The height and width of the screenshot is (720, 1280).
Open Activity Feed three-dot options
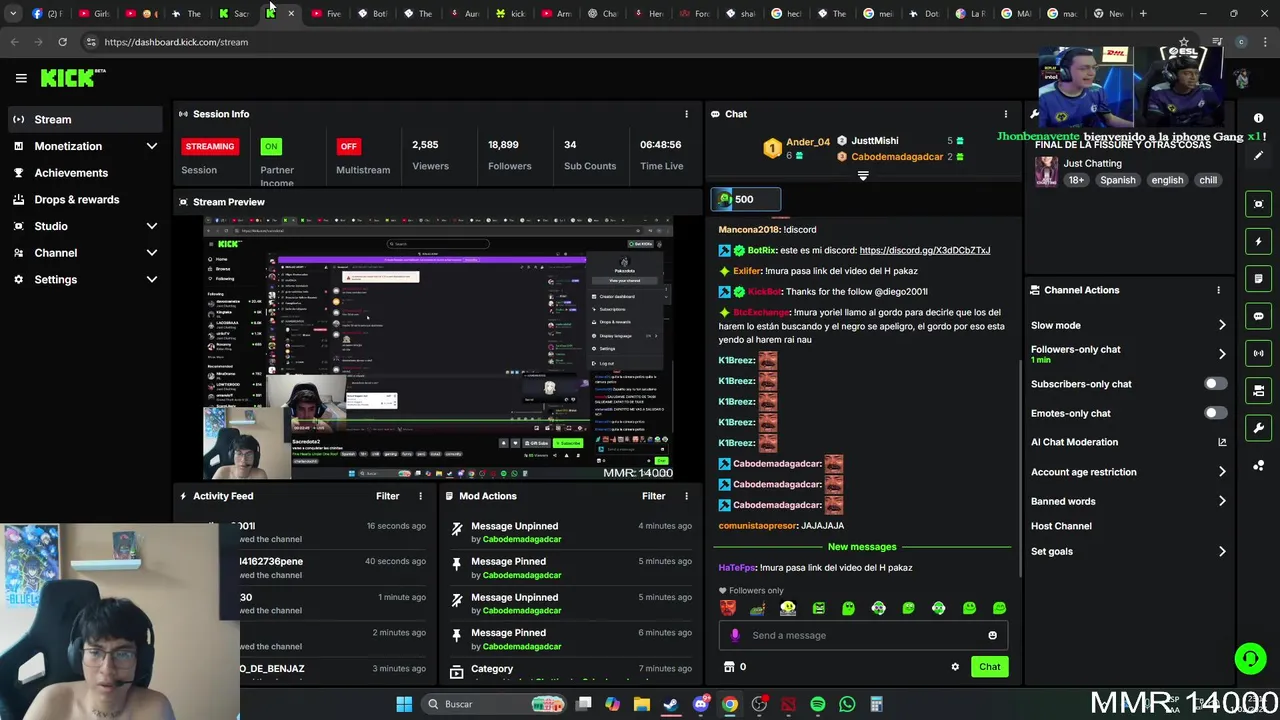(x=420, y=496)
